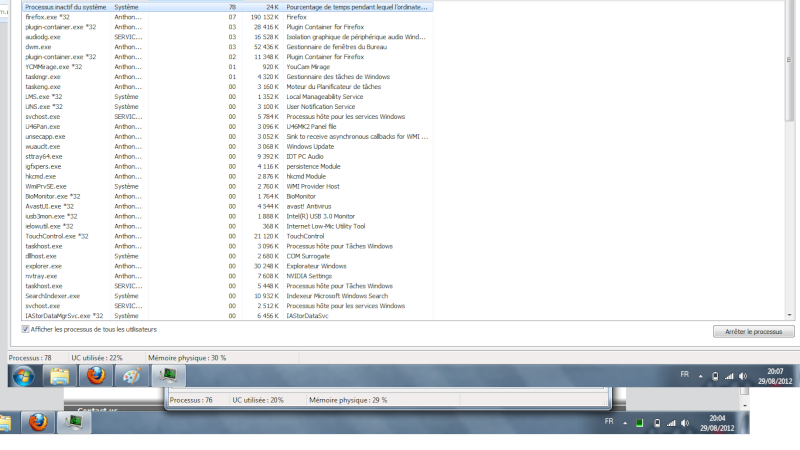Viewport: 800px width, 450px height.
Task: Open the volume icon beside the 20:04 clock
Action: (685, 423)
